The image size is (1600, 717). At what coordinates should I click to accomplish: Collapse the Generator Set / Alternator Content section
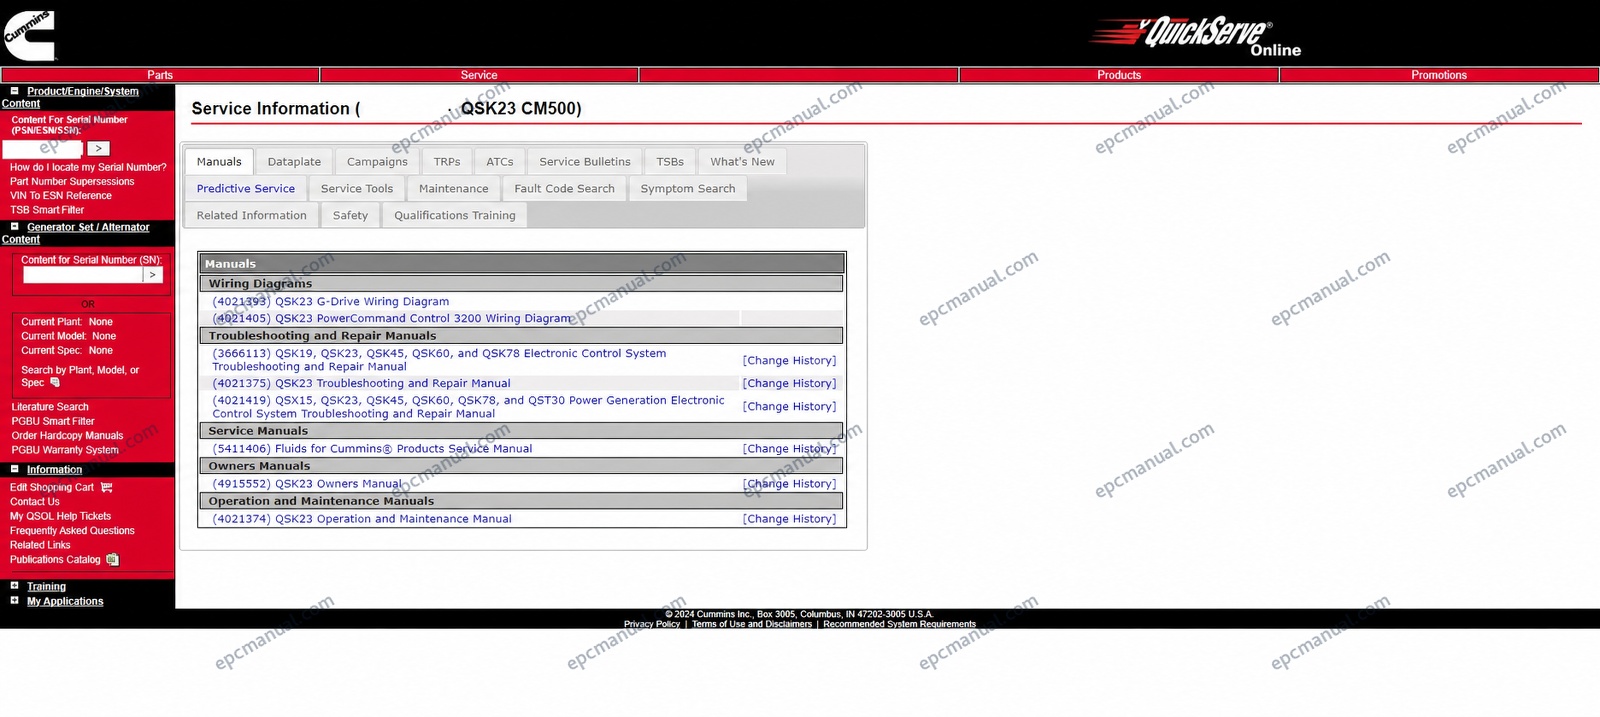[15, 227]
